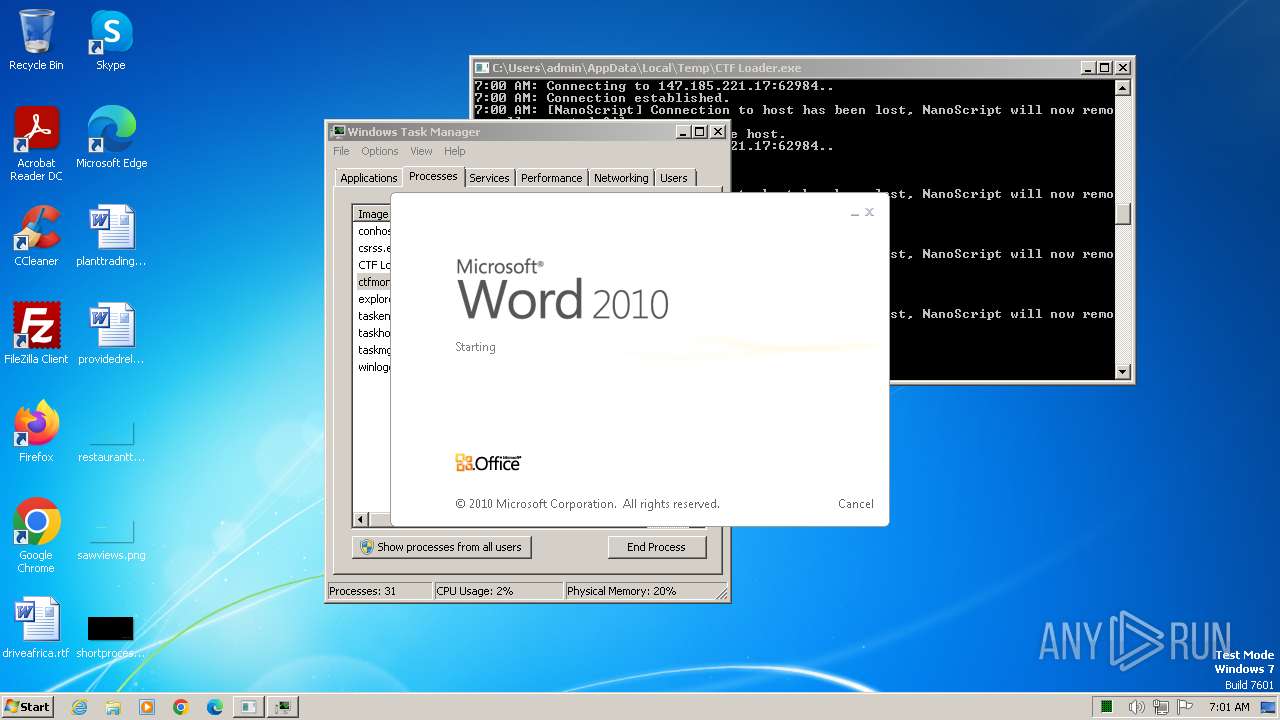
Task: Open Task Manager title bar icon menu
Action: tap(338, 132)
